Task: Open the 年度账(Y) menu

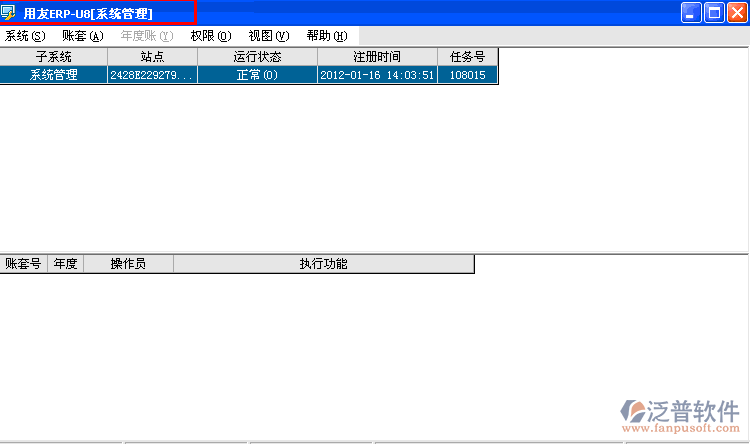Action: (x=147, y=36)
